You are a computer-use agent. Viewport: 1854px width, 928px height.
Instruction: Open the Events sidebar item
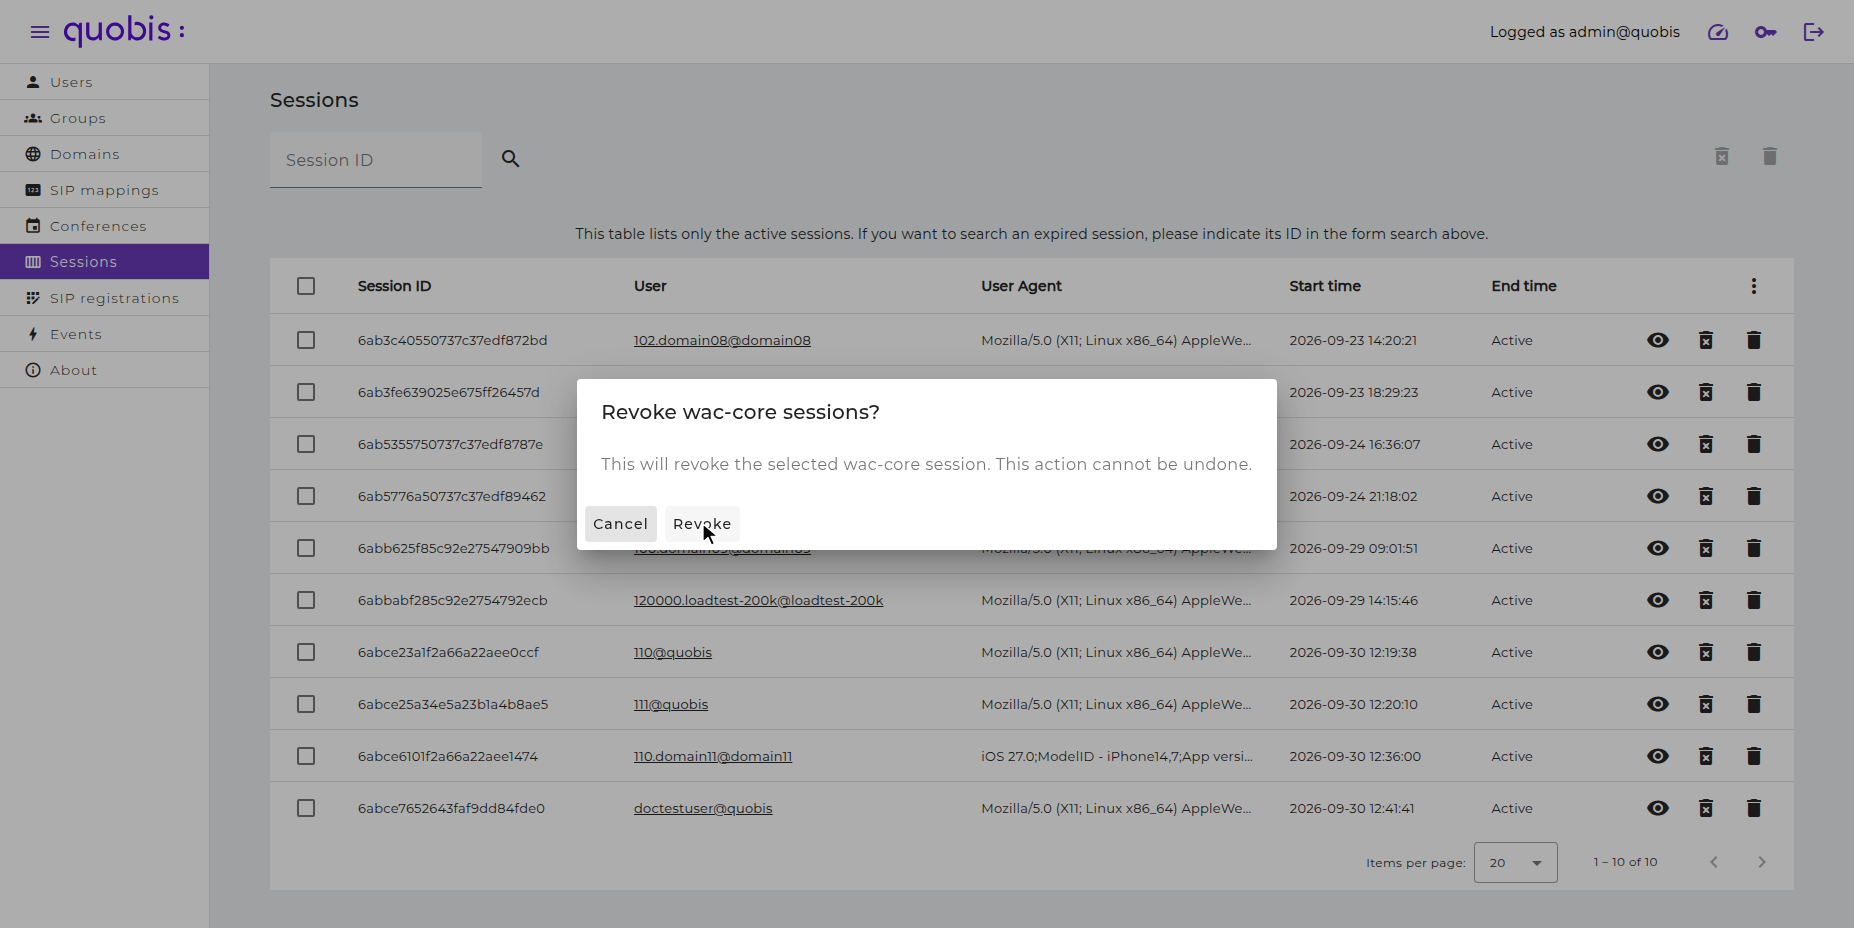[105, 334]
